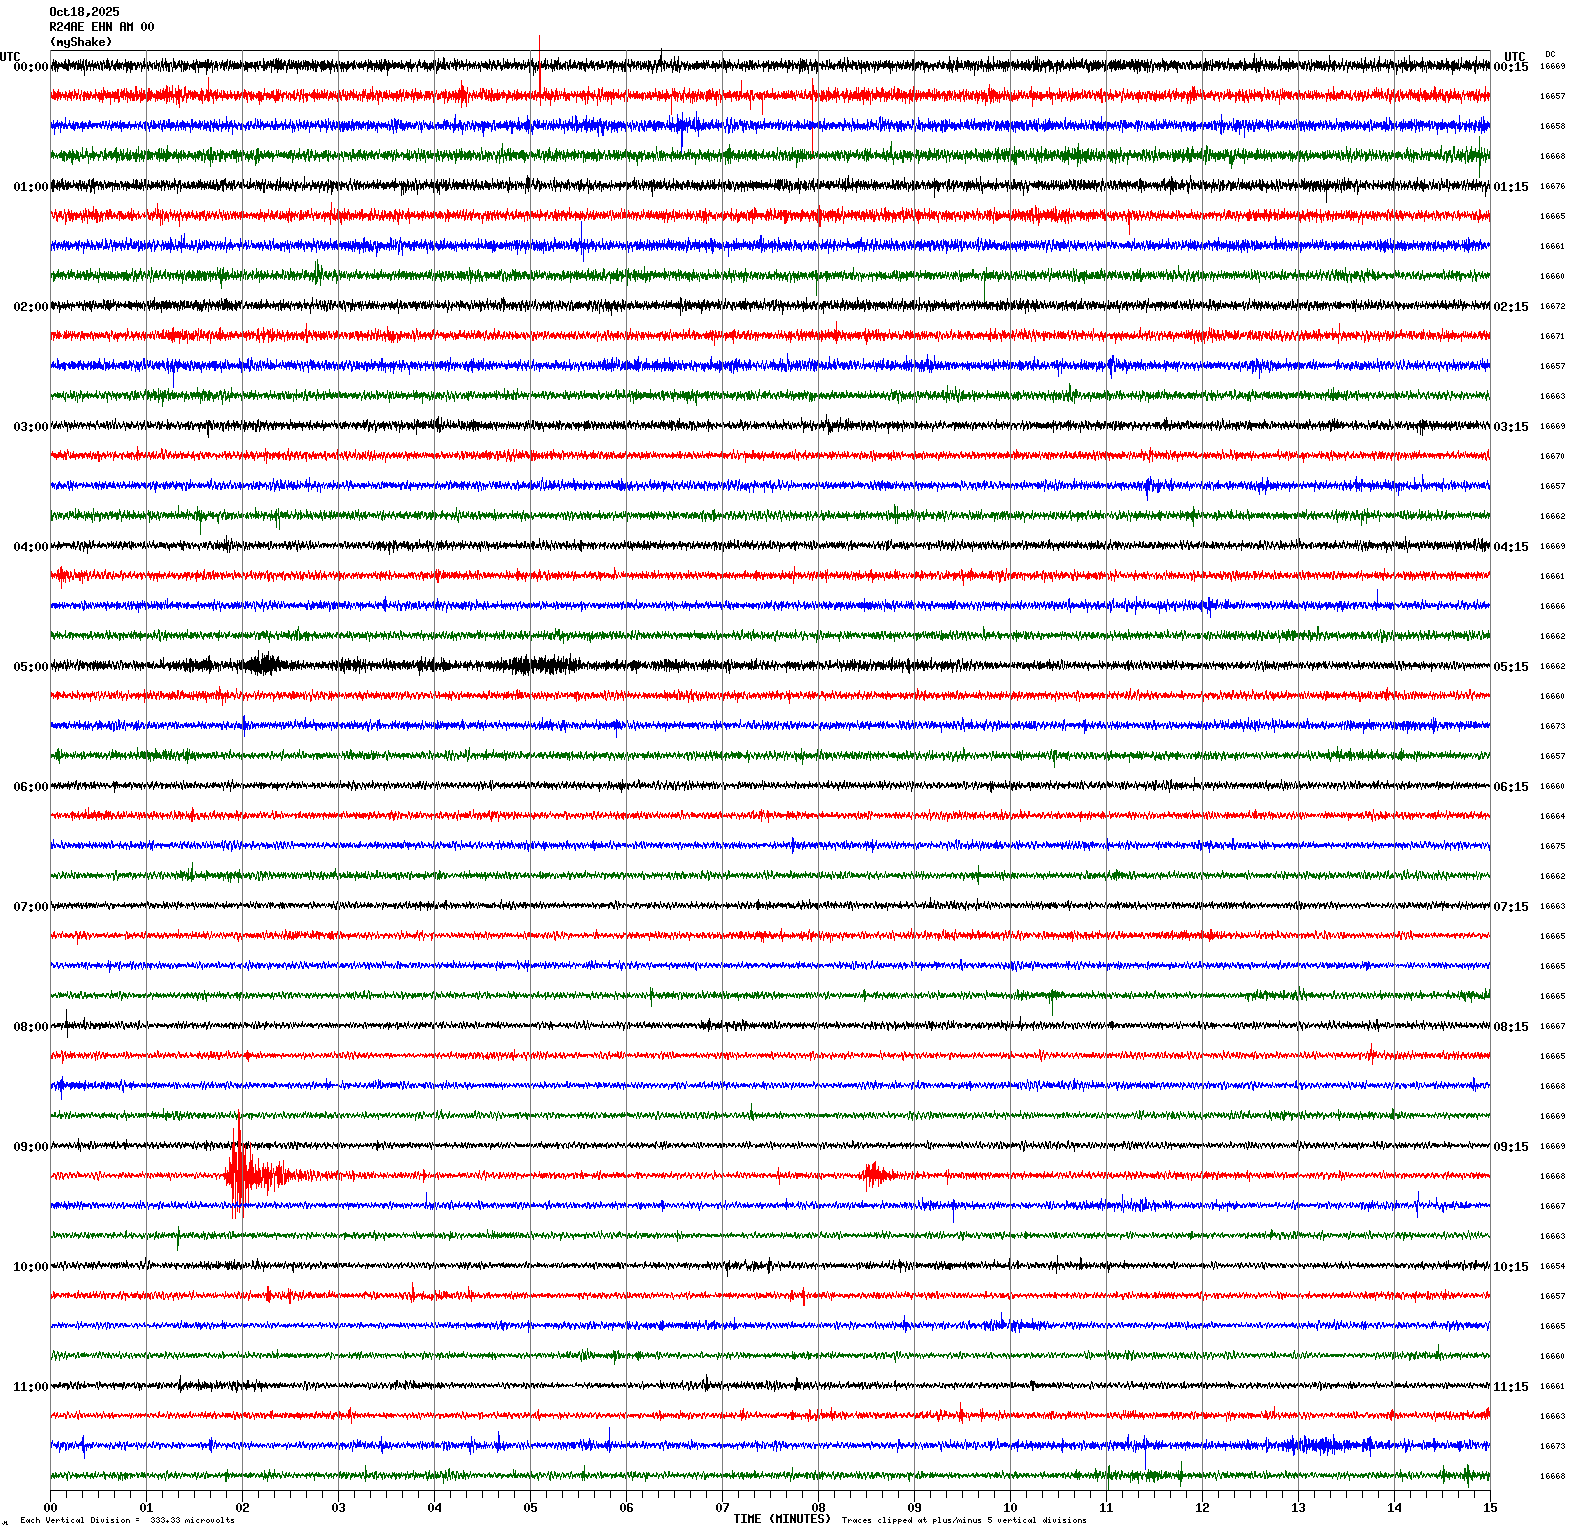Click the 06 minute tick label on bottom axis
Image resolution: width=1570 pixels, height=1534 pixels.
627,1508
